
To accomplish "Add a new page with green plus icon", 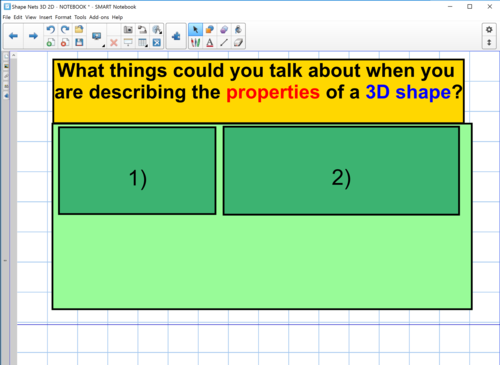I will click(51, 42).
